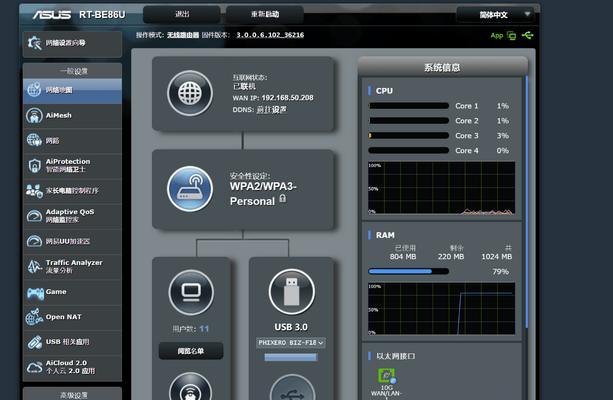Click the 804 MB used RAM value
613x400 pixels.
coord(403,257)
